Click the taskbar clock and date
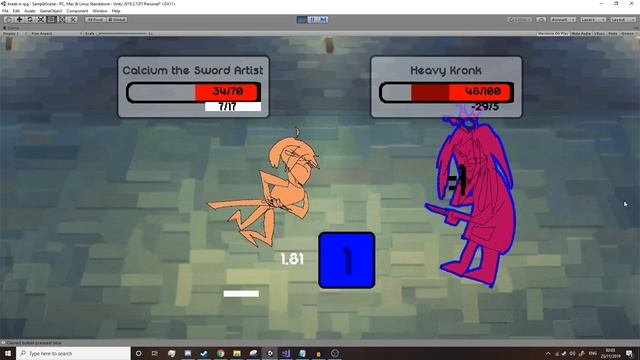This screenshot has width=640, height=360. 611,353
